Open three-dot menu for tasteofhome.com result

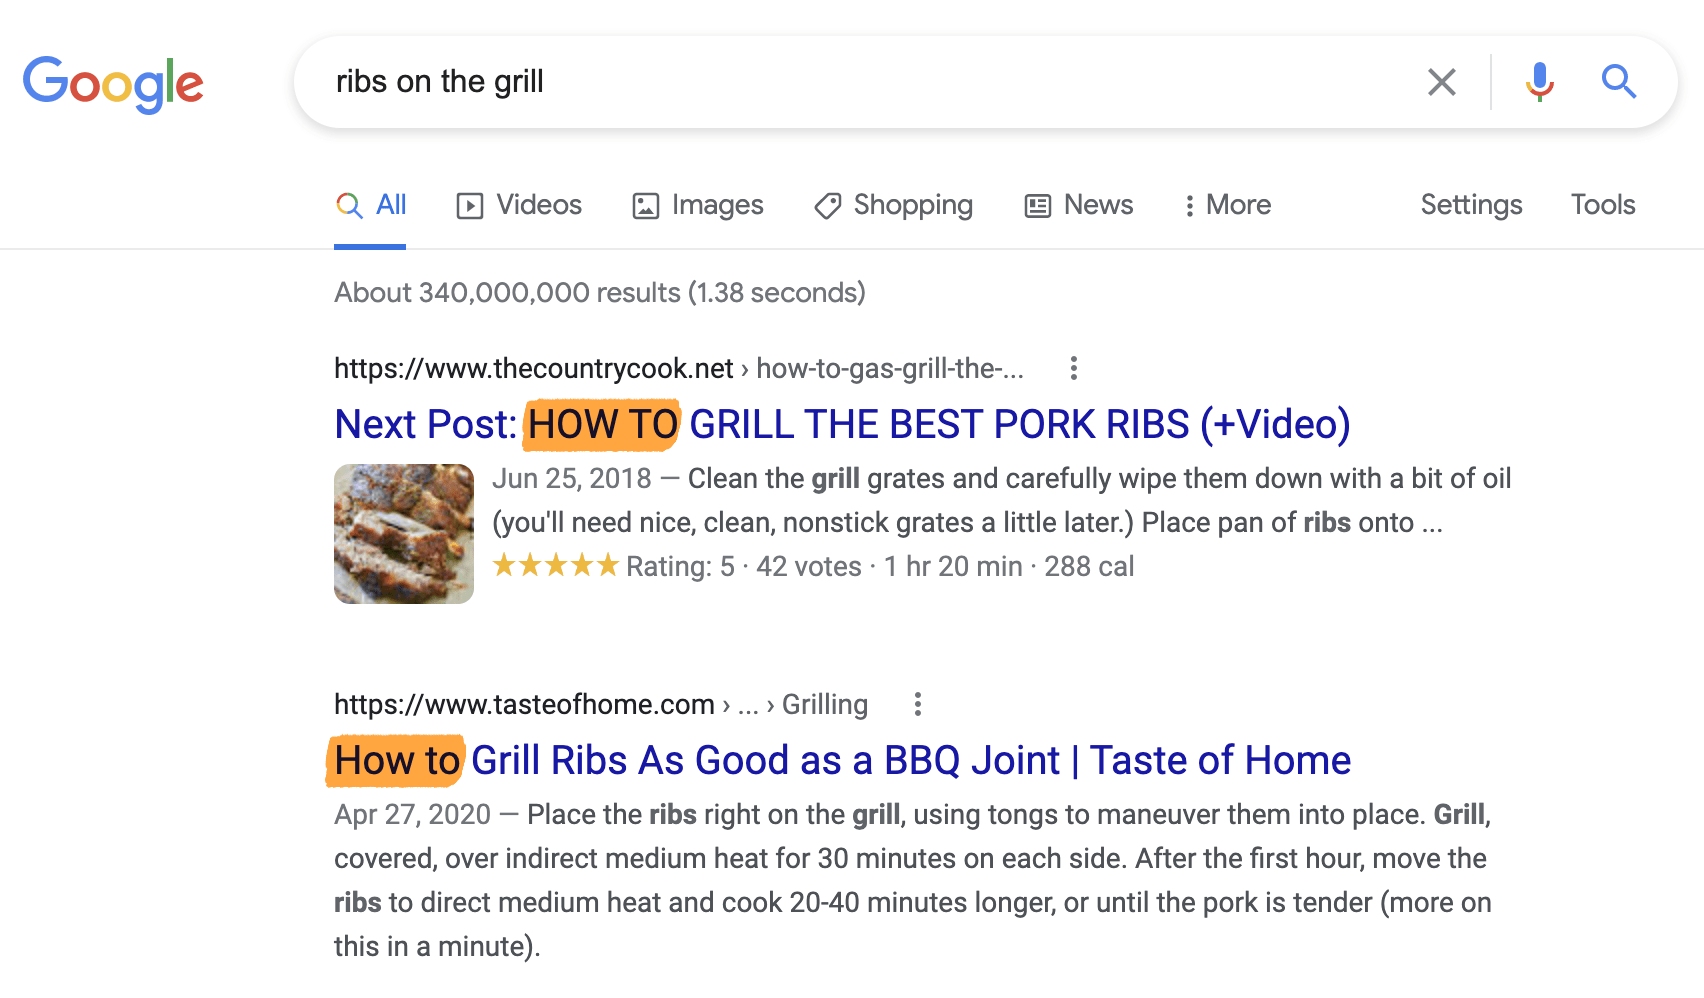pos(917,705)
